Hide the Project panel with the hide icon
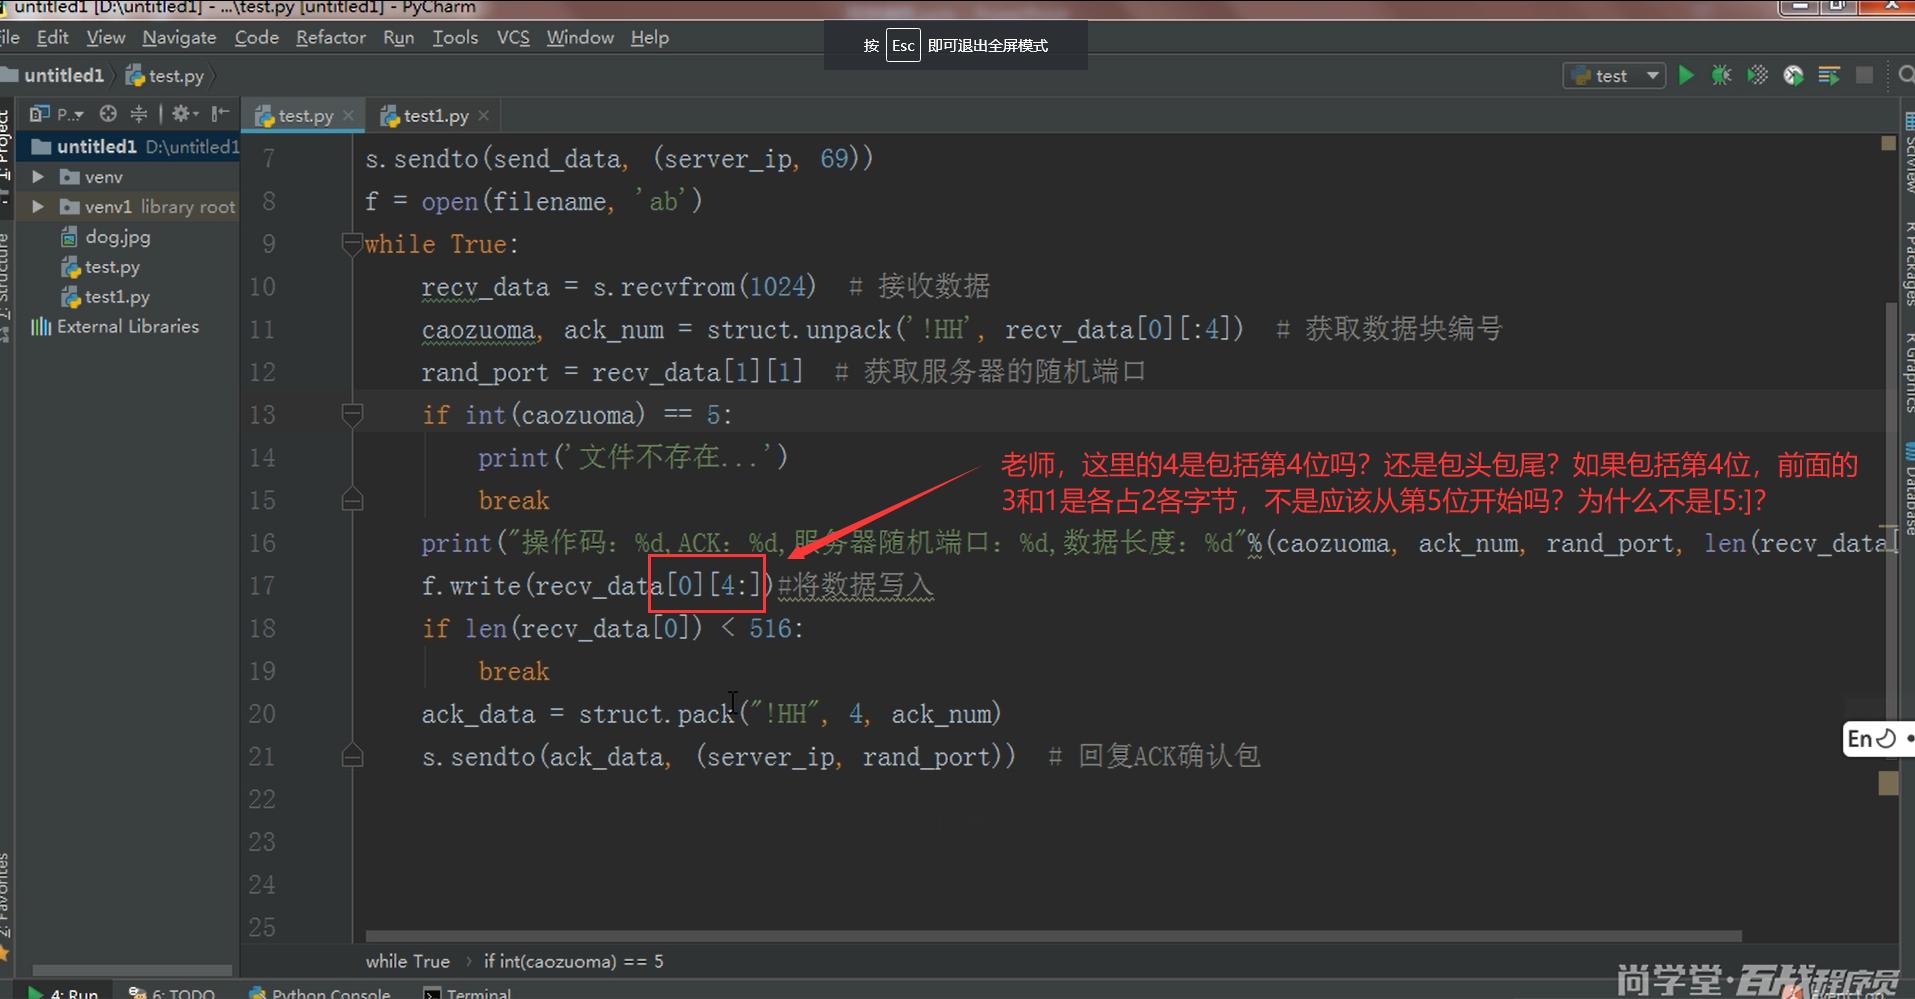Image resolution: width=1915 pixels, height=999 pixels. click(x=221, y=114)
